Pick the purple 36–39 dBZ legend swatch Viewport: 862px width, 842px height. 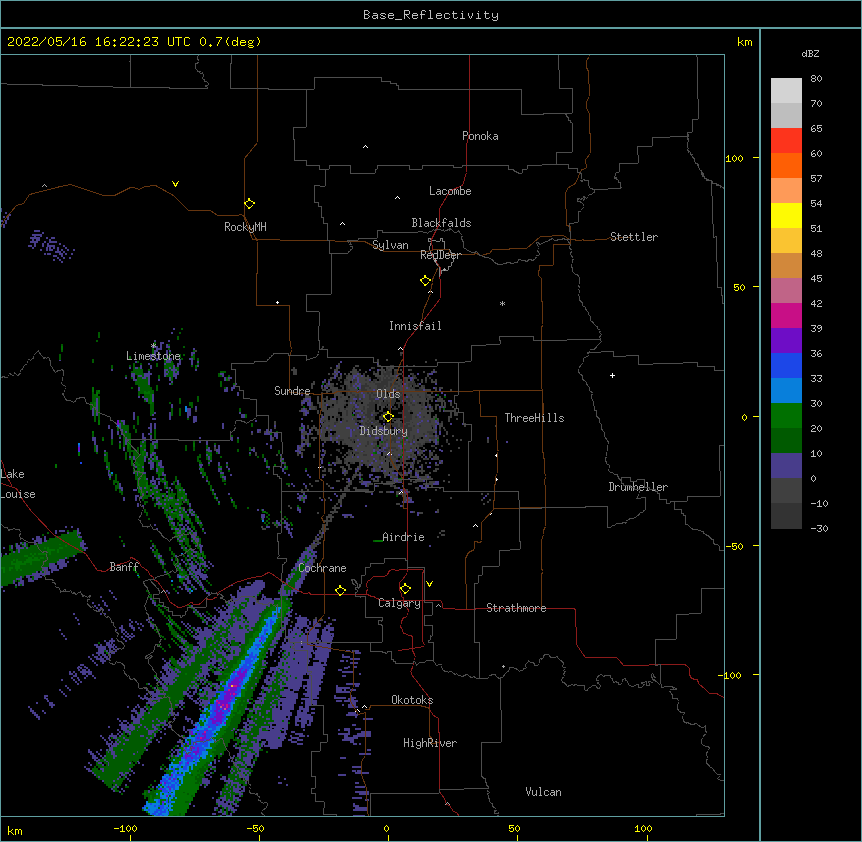(x=786, y=341)
